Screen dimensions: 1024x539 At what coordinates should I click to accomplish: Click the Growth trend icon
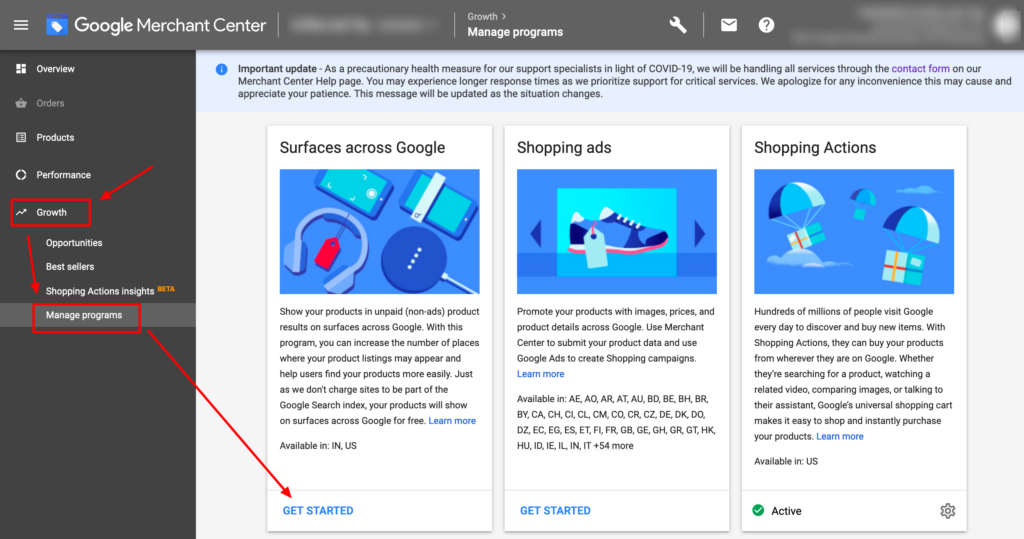click(21, 212)
